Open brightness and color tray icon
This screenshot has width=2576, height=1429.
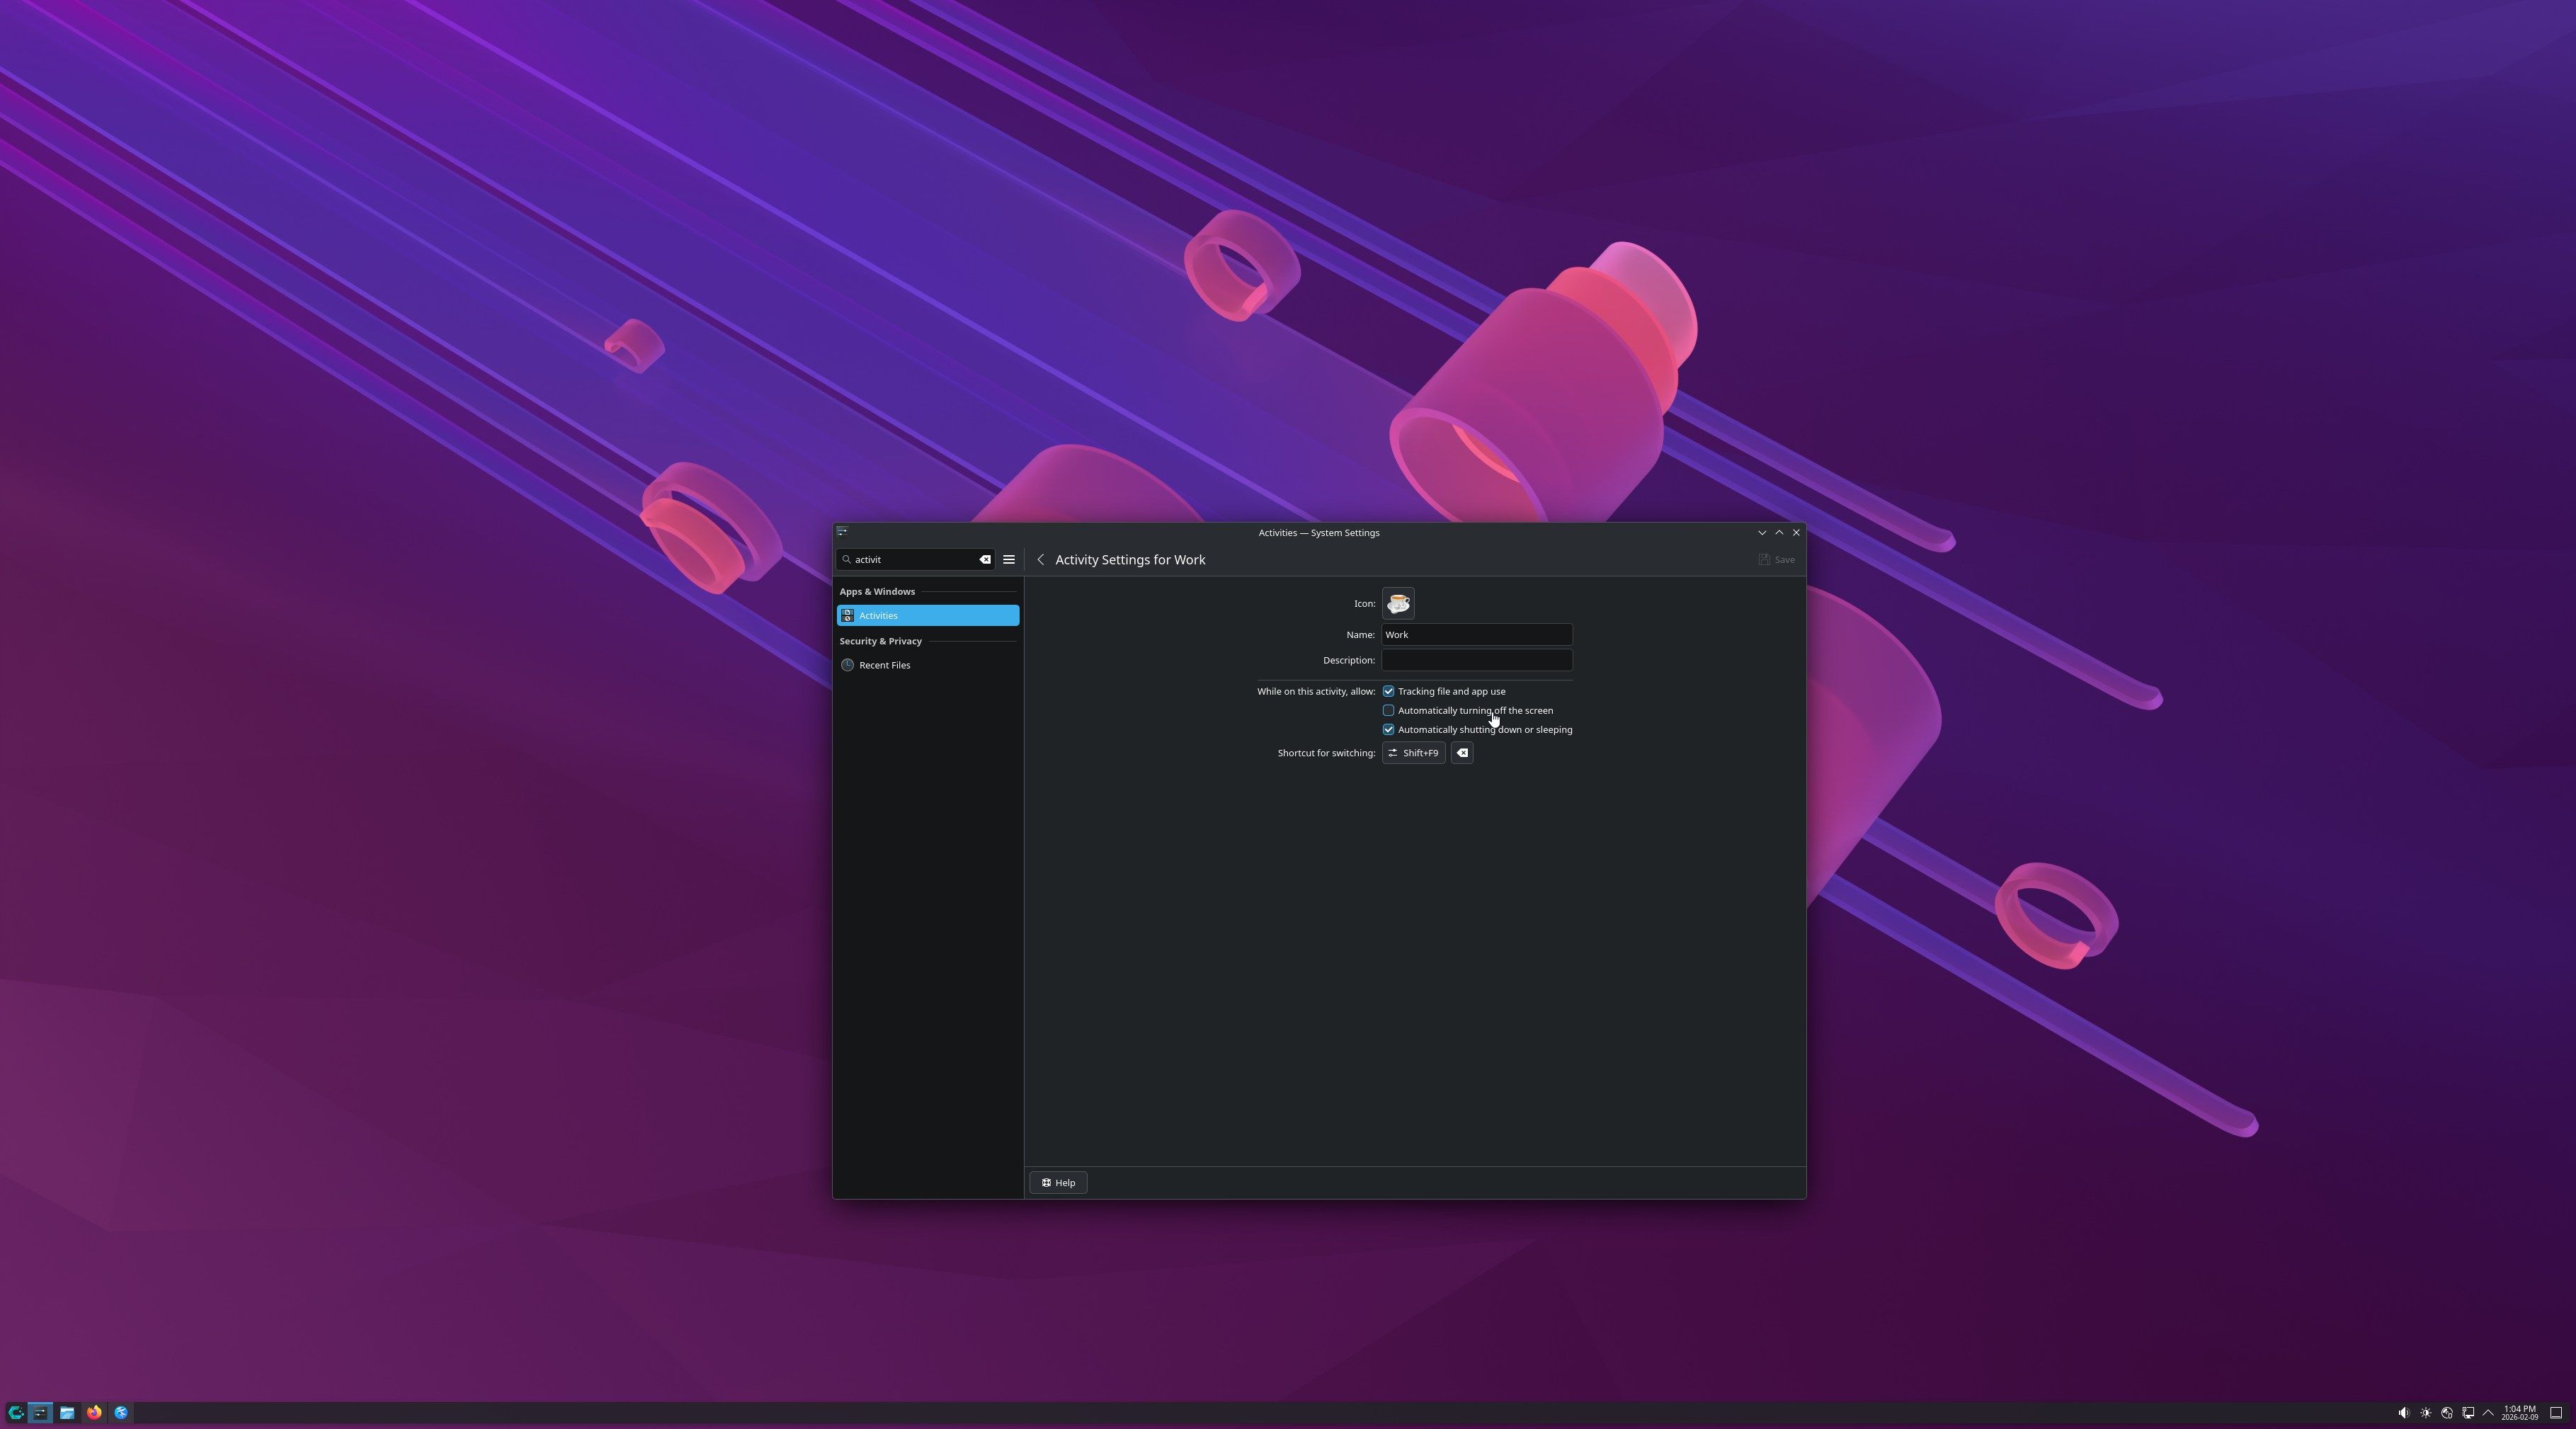[2425, 1413]
